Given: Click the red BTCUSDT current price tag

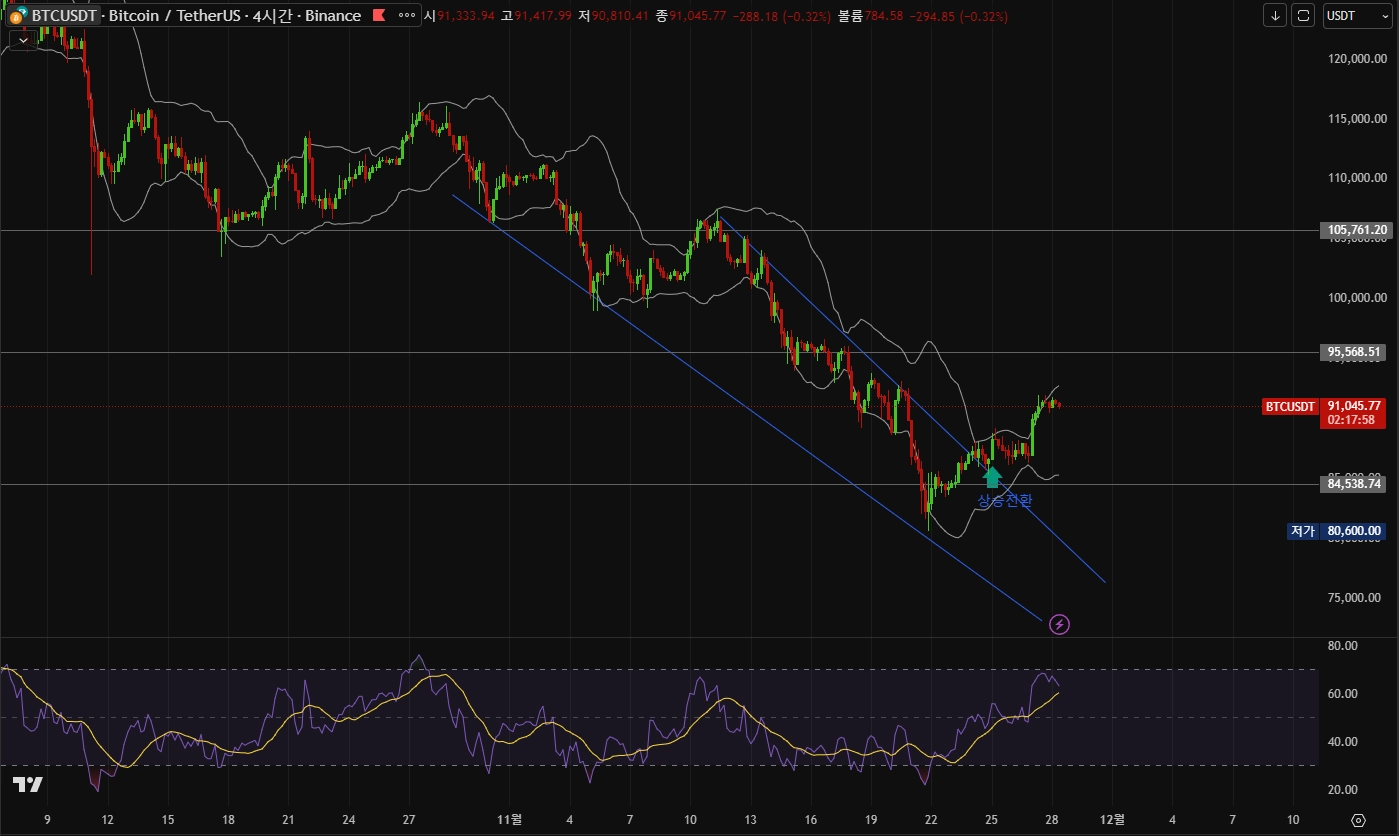Looking at the screenshot, I should coord(1290,406).
